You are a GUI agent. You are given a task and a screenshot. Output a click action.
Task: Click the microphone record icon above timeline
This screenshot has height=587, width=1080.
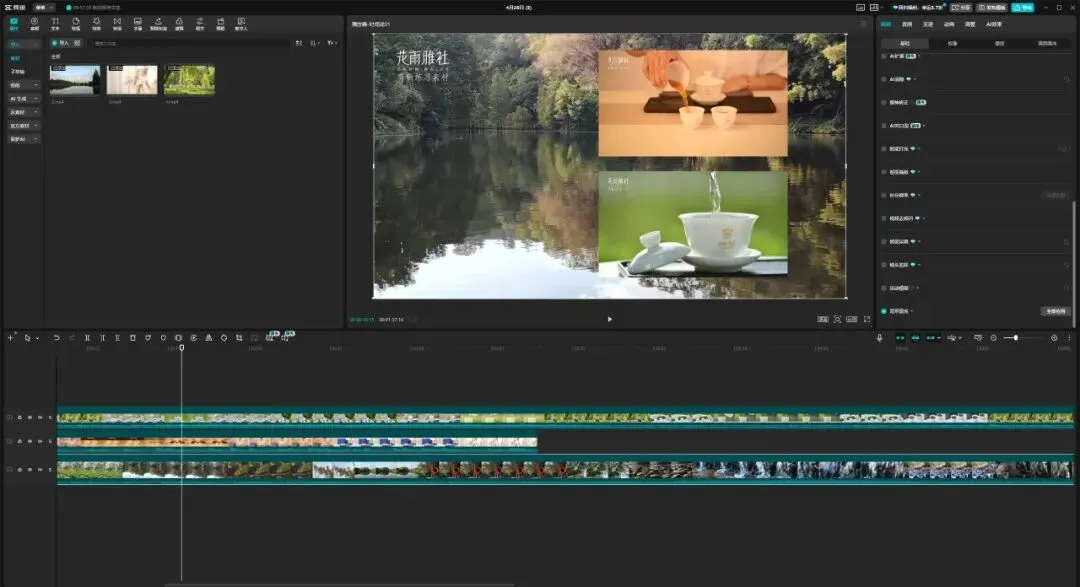coord(880,338)
